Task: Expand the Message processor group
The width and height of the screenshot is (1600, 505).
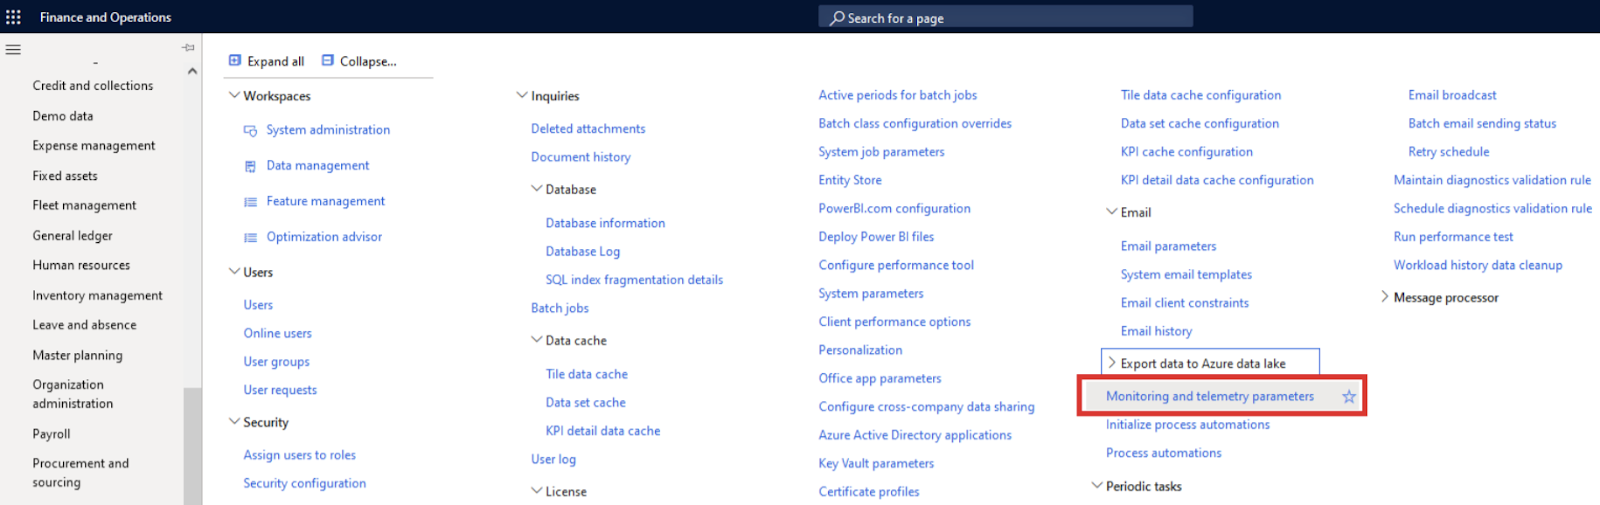Action: click(x=1385, y=297)
